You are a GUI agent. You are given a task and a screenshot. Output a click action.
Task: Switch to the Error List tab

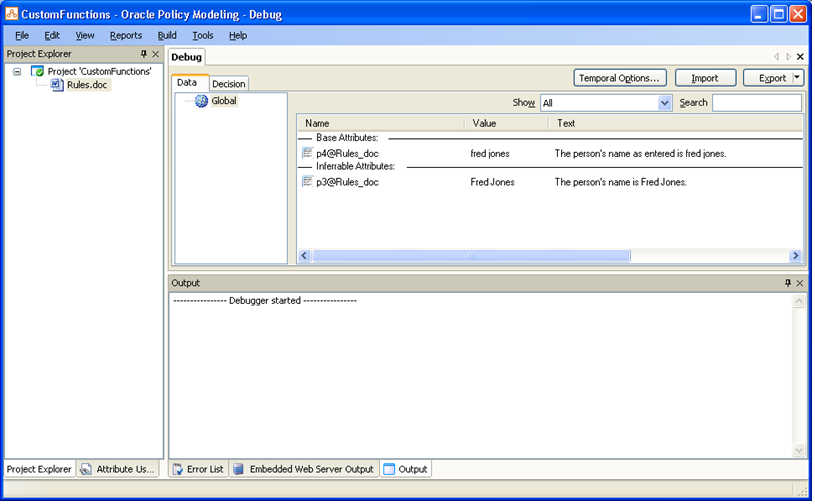pos(199,469)
